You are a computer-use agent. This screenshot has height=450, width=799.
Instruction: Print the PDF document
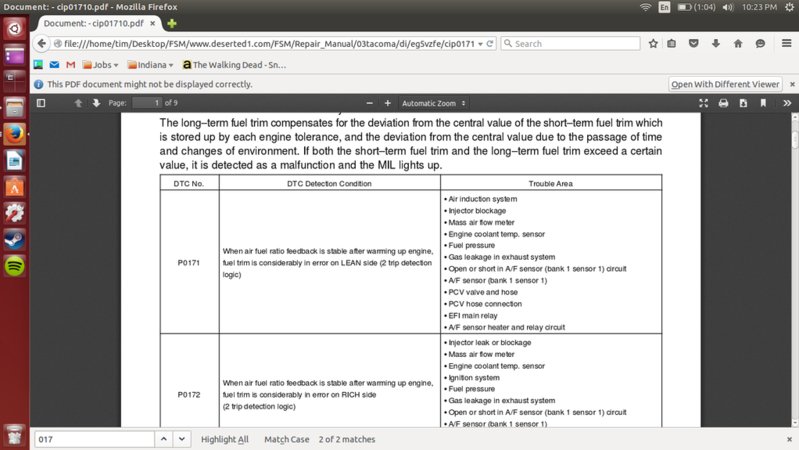pos(723,103)
